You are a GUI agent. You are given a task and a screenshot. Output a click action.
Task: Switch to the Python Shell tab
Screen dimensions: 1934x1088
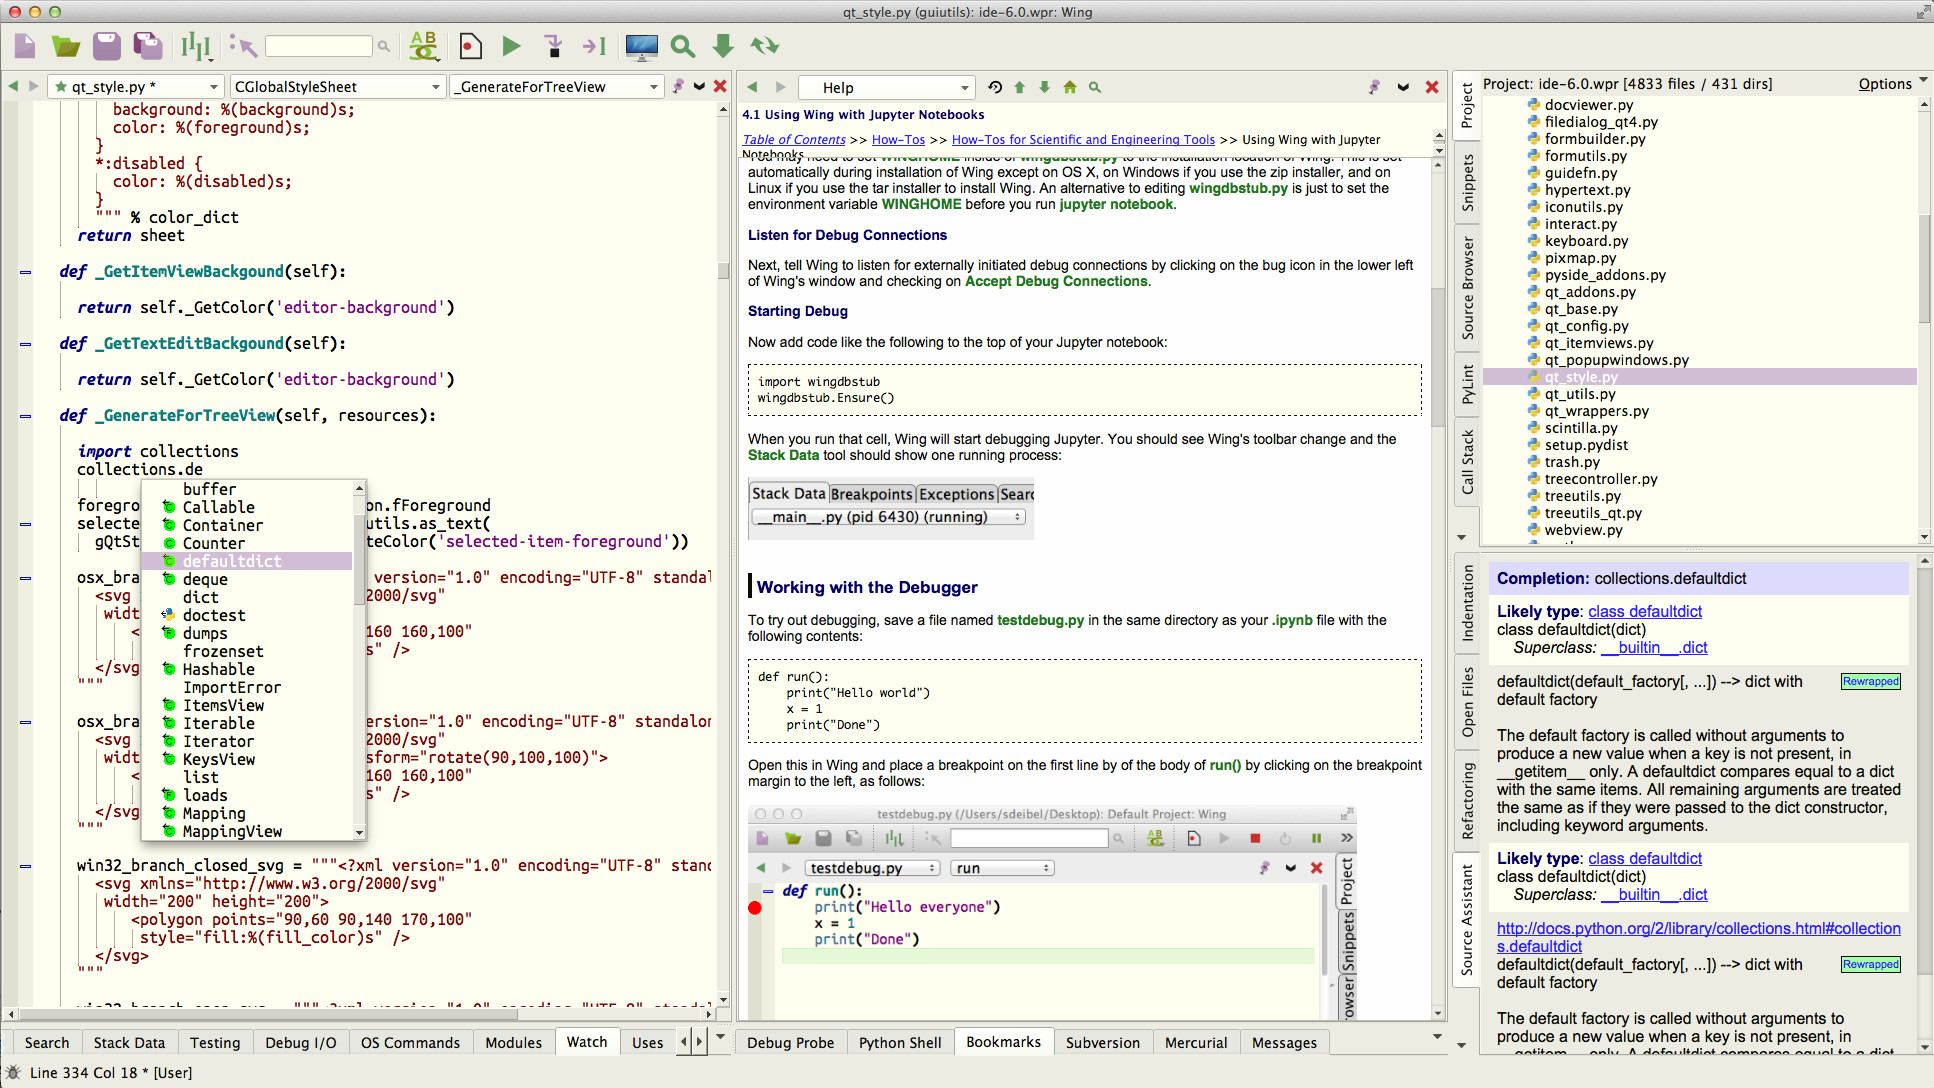(899, 1042)
